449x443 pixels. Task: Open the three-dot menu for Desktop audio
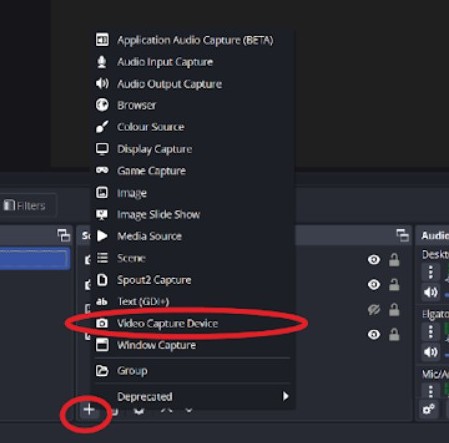tap(431, 272)
